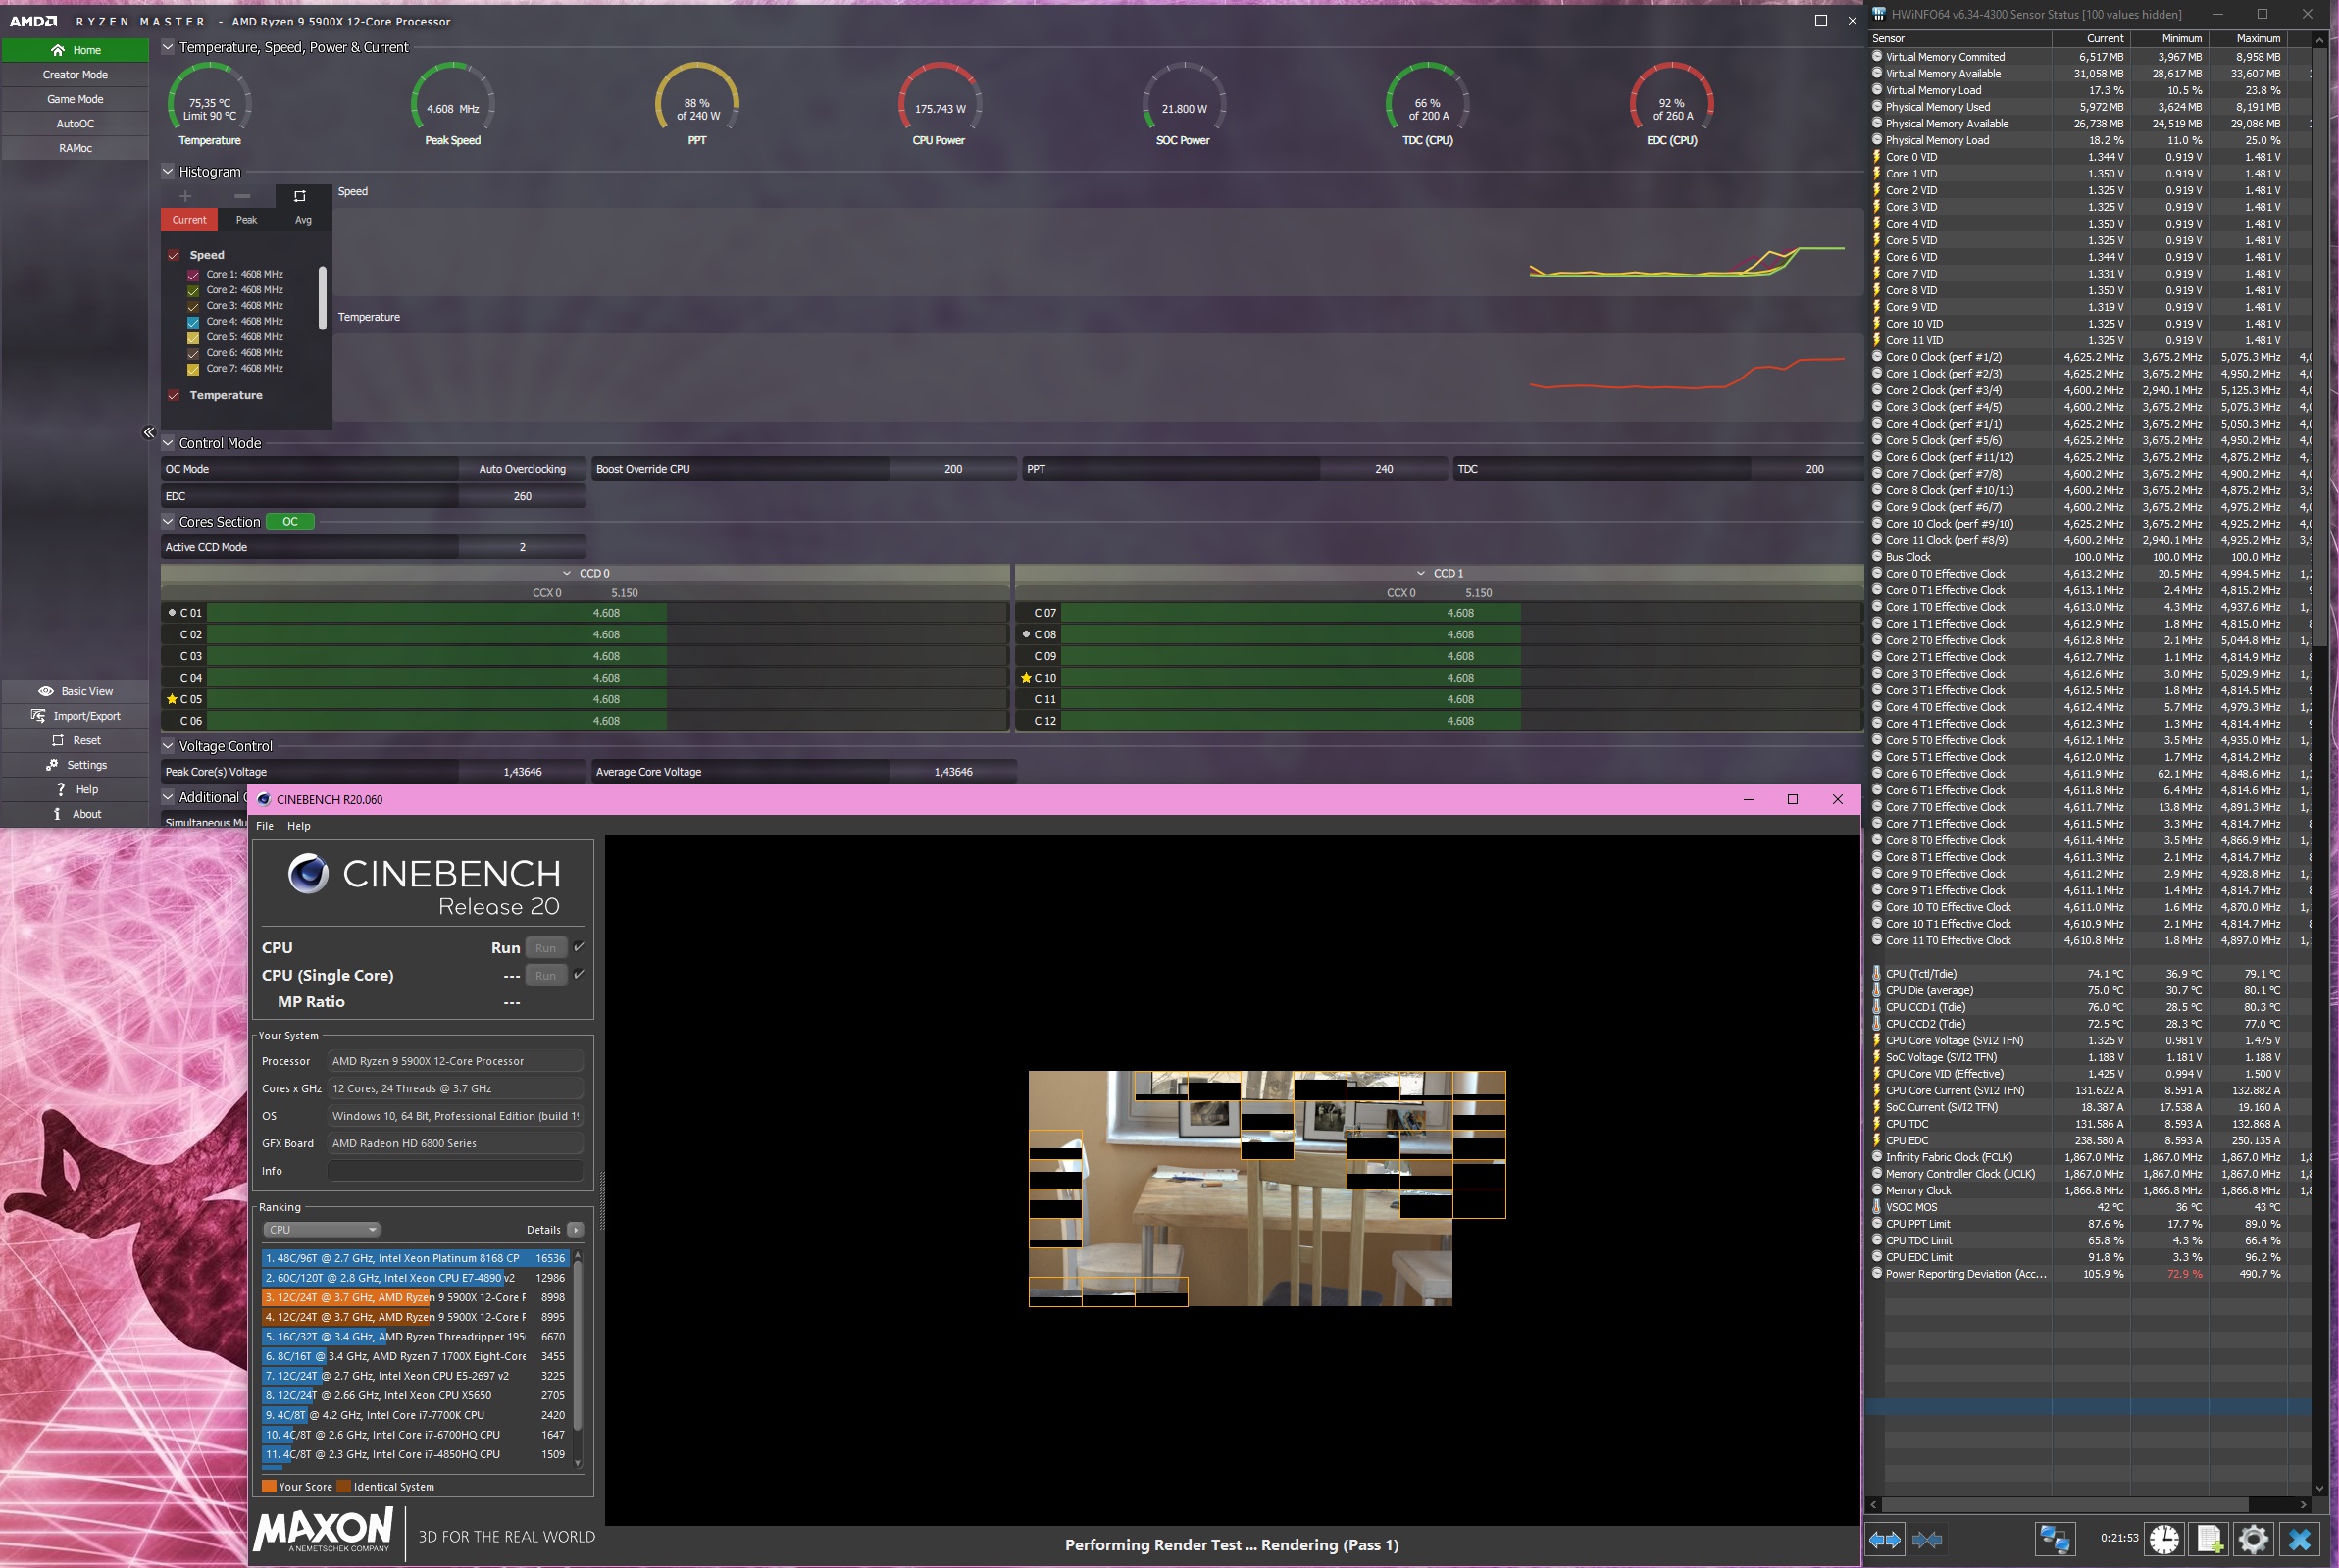The image size is (2339, 1568).
Task: Toggle the Core 1: 4608 MHz checkbox
Action: pos(193,275)
